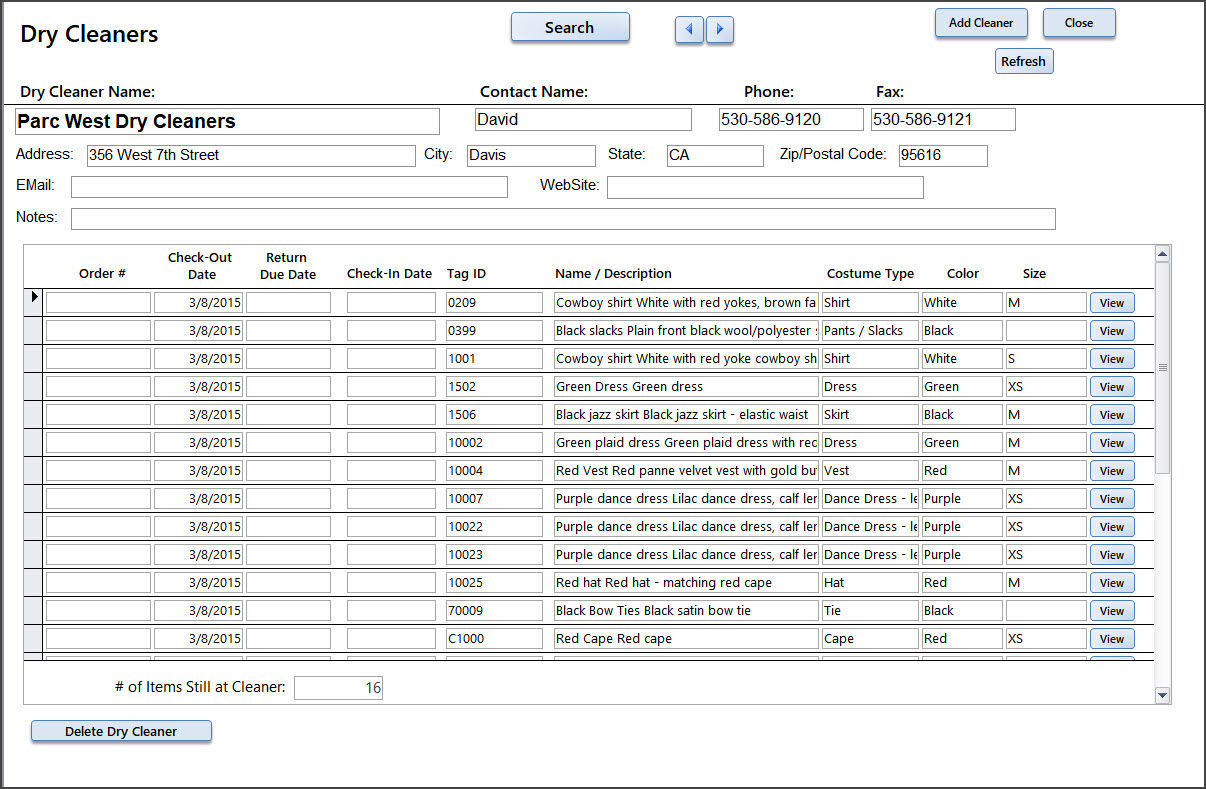
Task: Click the Refresh button
Action: (x=1023, y=62)
